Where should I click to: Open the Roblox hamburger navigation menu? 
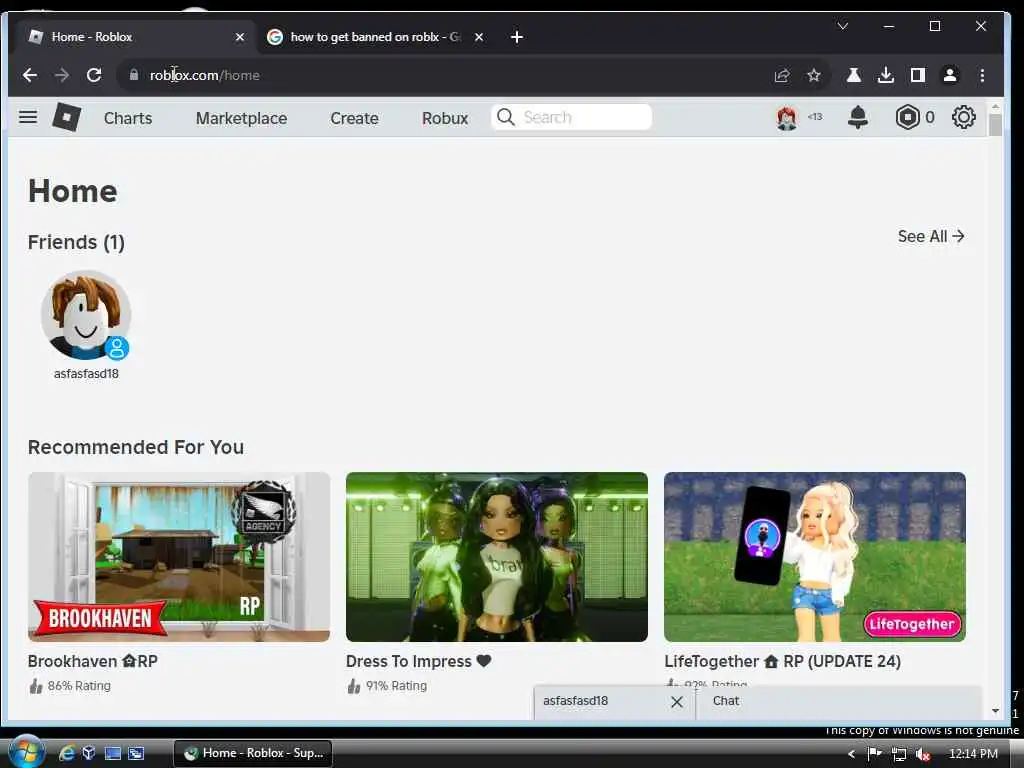pos(27,118)
